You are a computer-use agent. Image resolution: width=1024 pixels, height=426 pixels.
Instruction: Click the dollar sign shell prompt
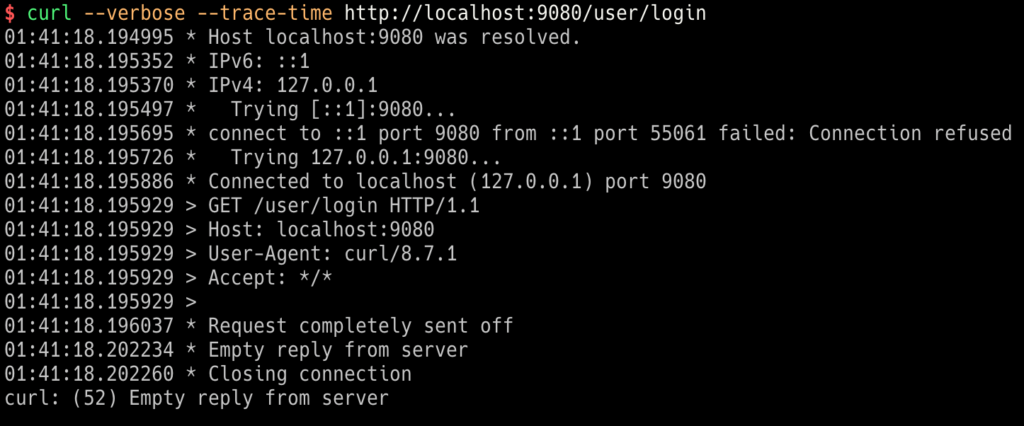click(x=9, y=14)
